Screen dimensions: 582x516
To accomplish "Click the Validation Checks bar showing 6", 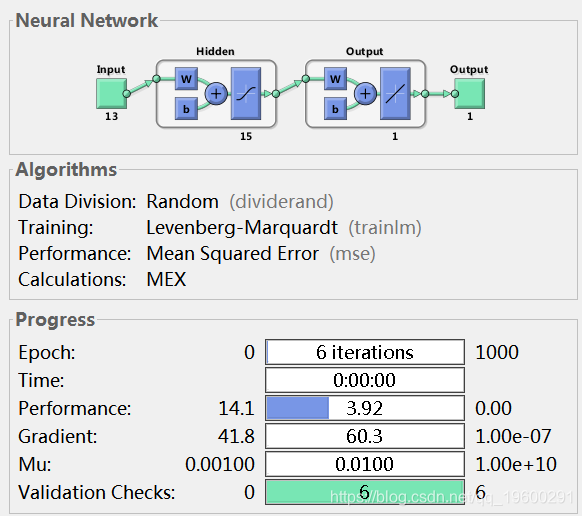I will point(365,492).
